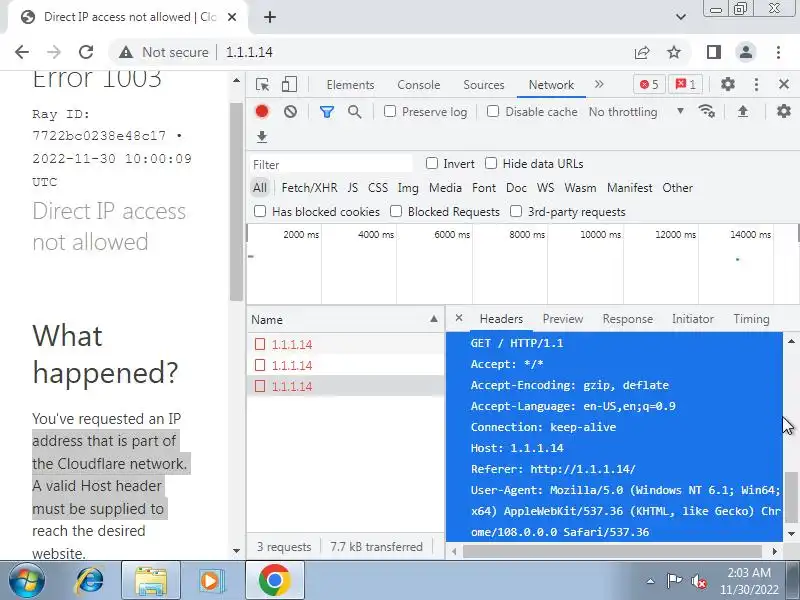The image size is (800, 600).
Task: Open Chrome tab search chevron
Action: click(681, 17)
